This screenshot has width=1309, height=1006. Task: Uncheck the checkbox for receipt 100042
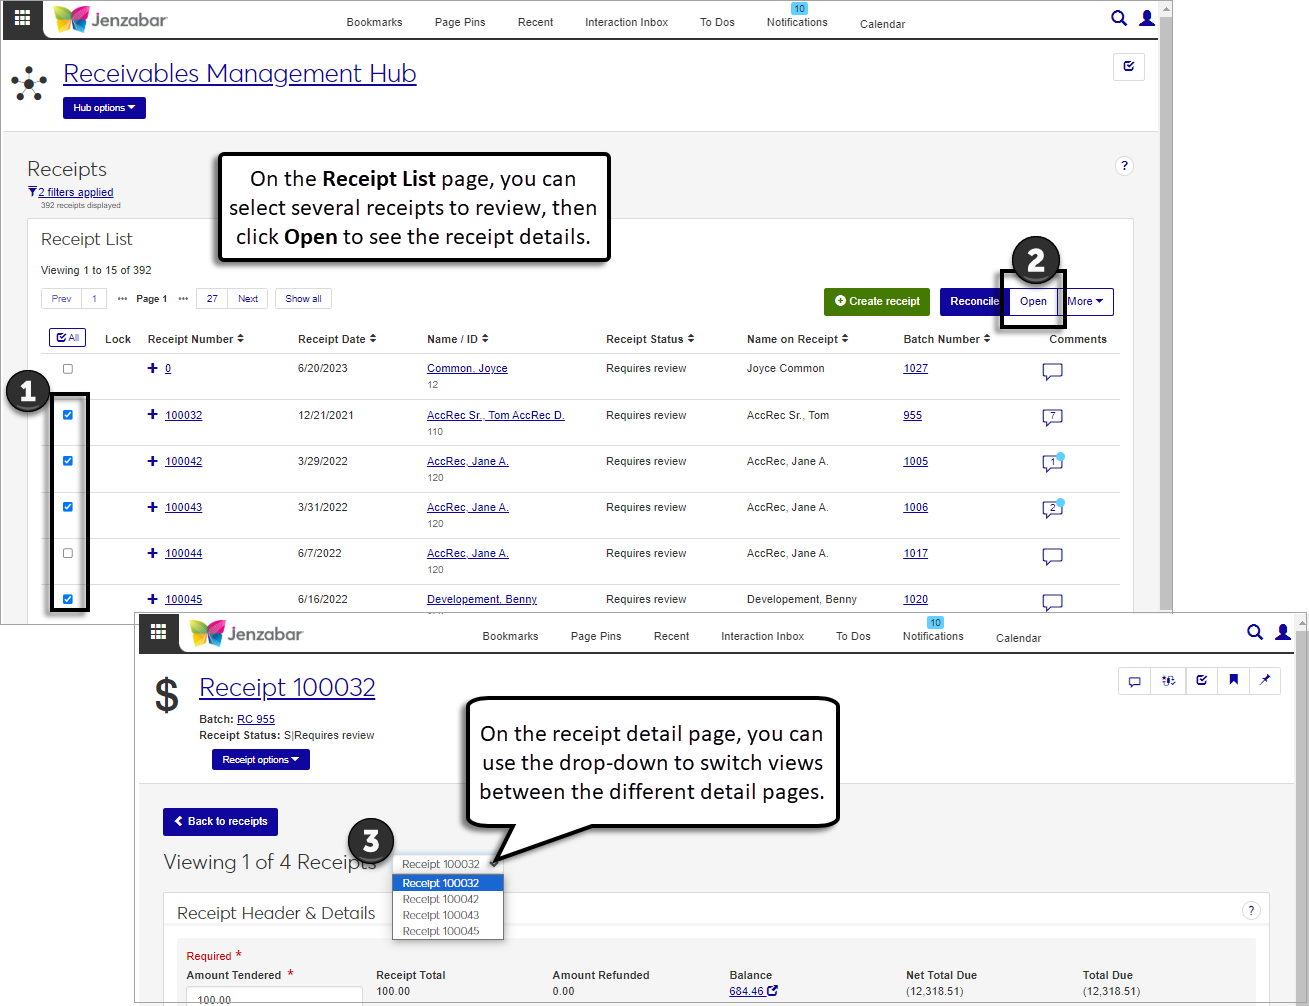[68, 461]
